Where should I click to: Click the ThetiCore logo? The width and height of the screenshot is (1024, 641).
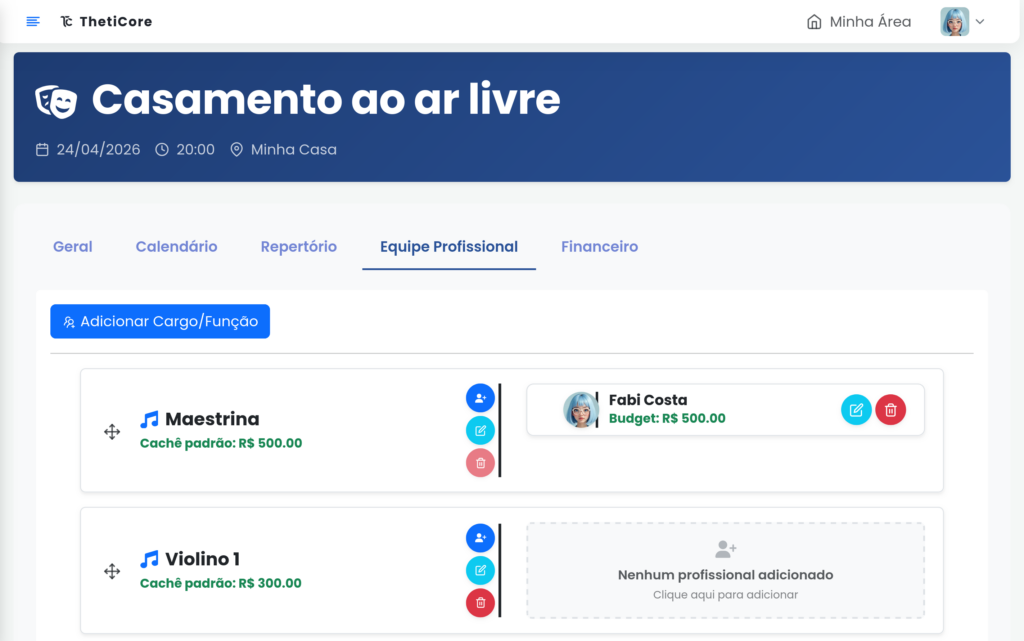coord(106,22)
